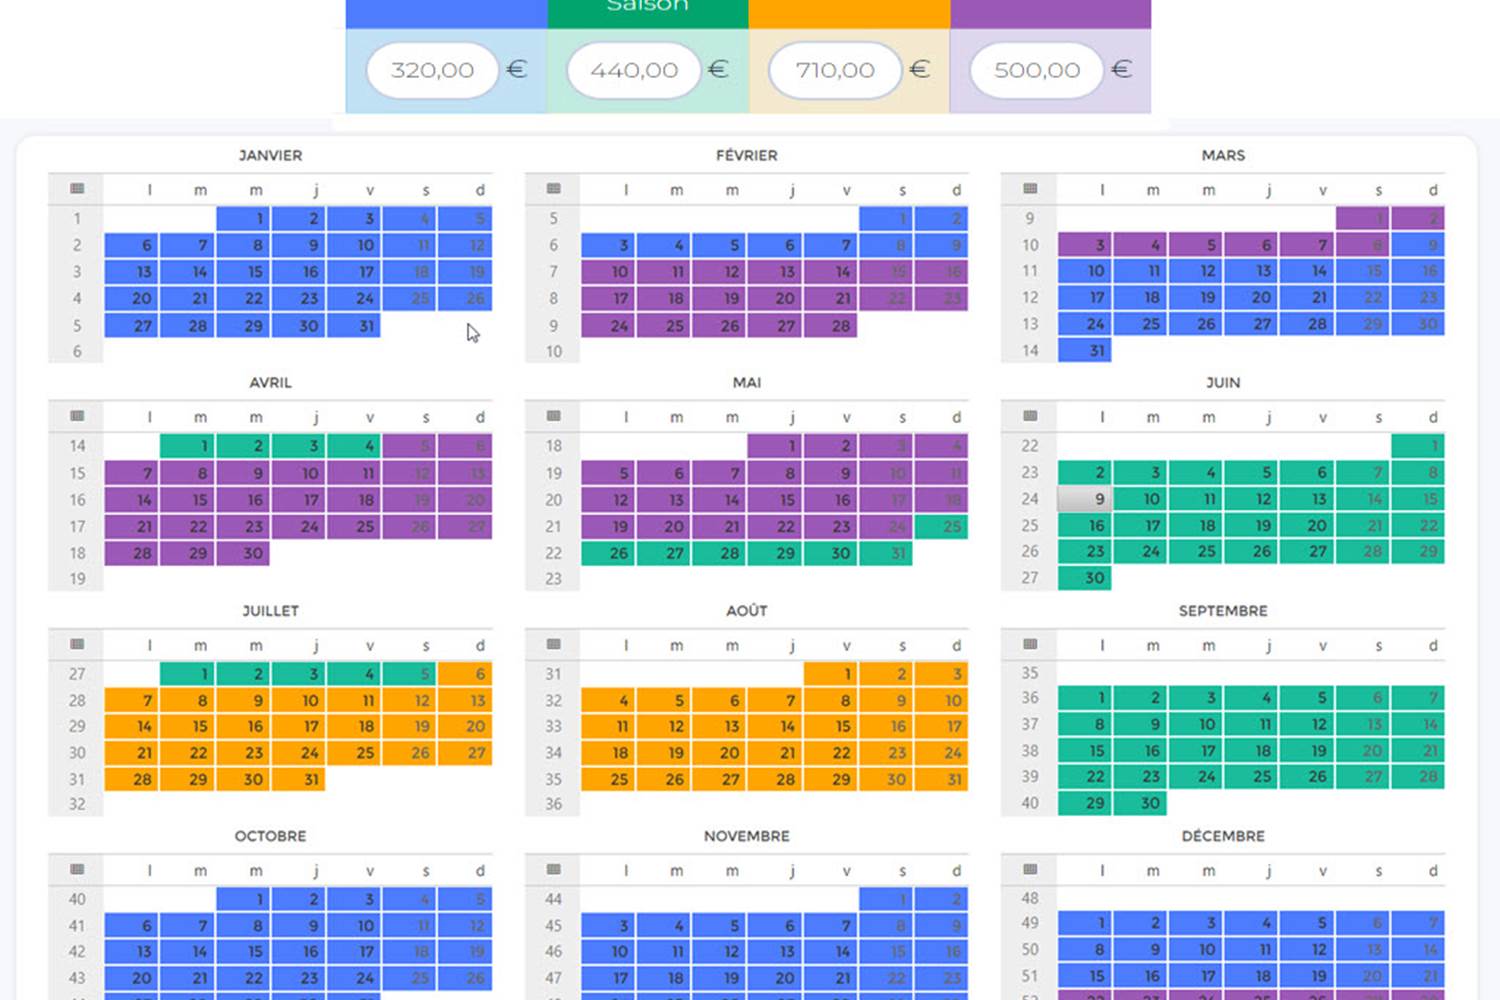Click the 440,00 price input
Screen dimensions: 1500x1000
point(634,70)
